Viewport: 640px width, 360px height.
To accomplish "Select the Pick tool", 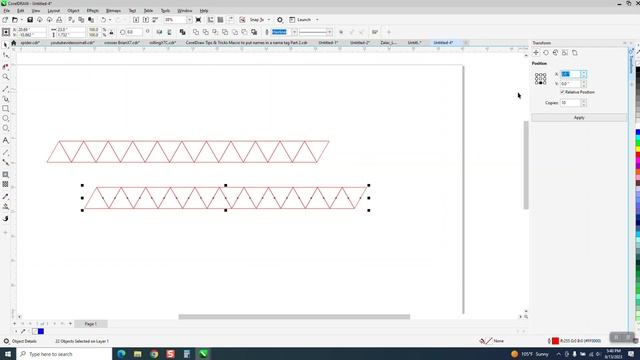I will tap(5, 45).
